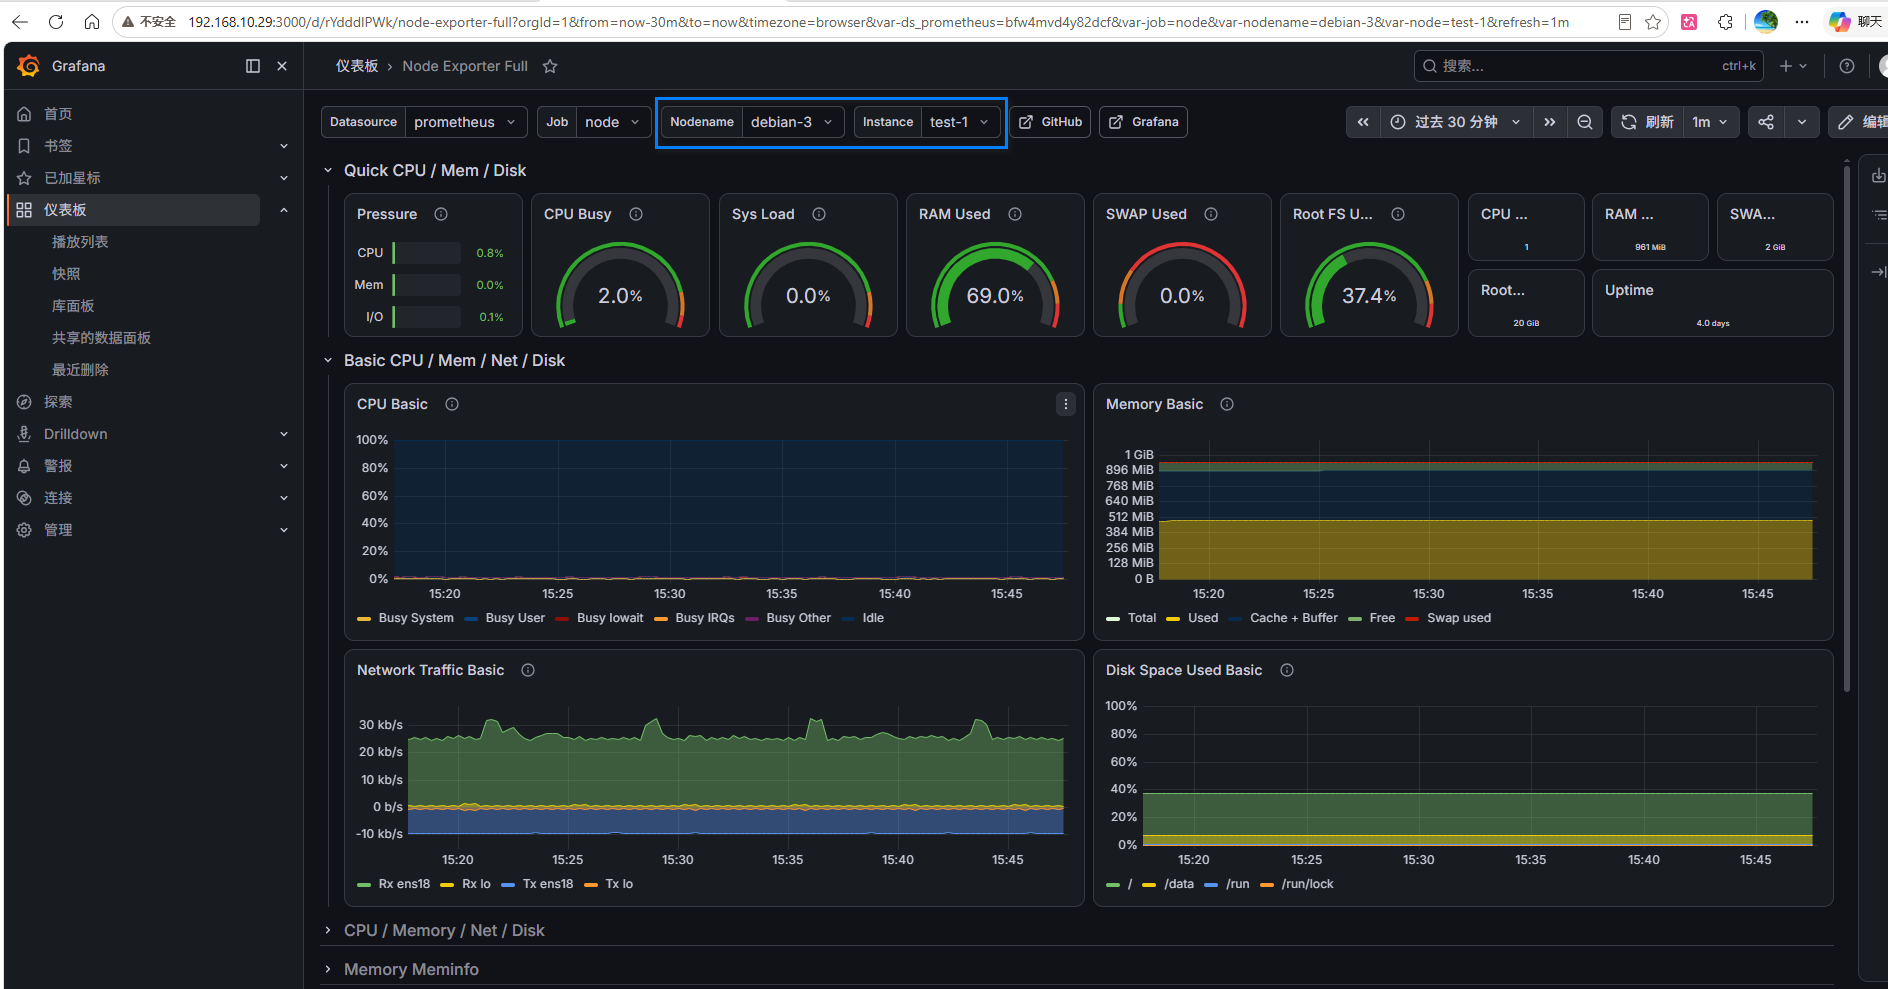This screenshot has height=989, width=1888.
Task: Open 快照 under 仪表板
Action: [x=66, y=274]
